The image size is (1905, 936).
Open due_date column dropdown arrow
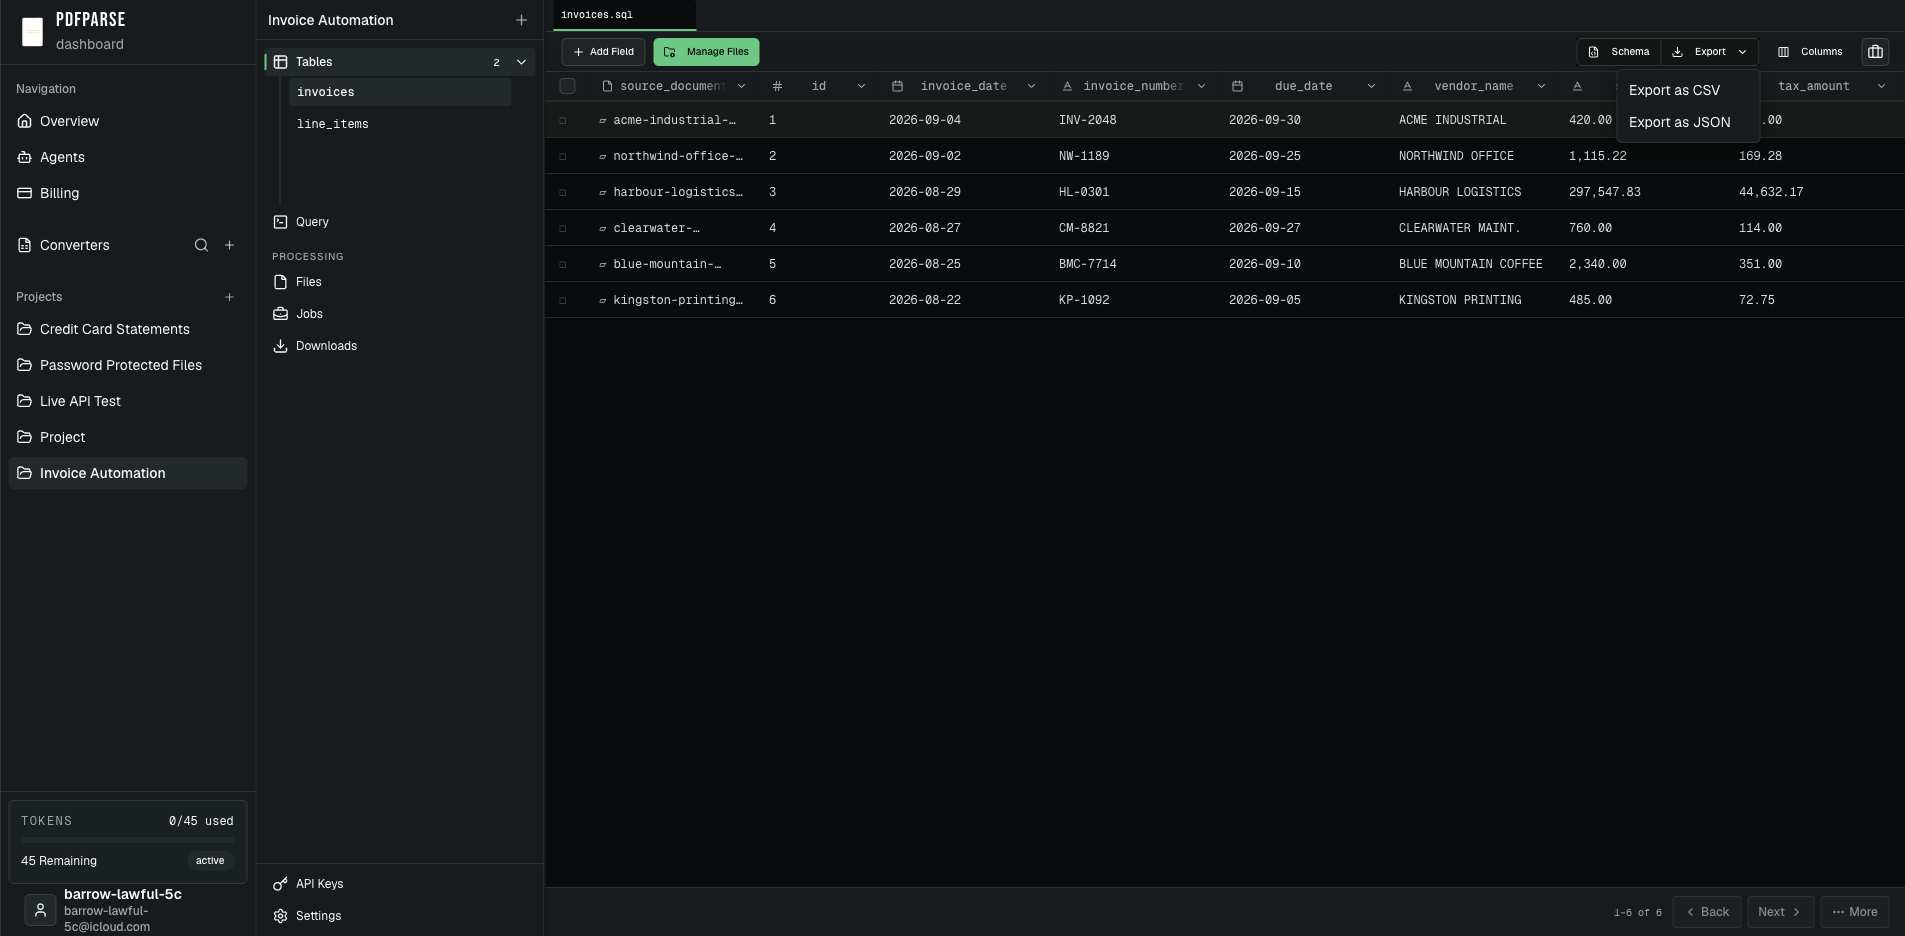[1371, 86]
